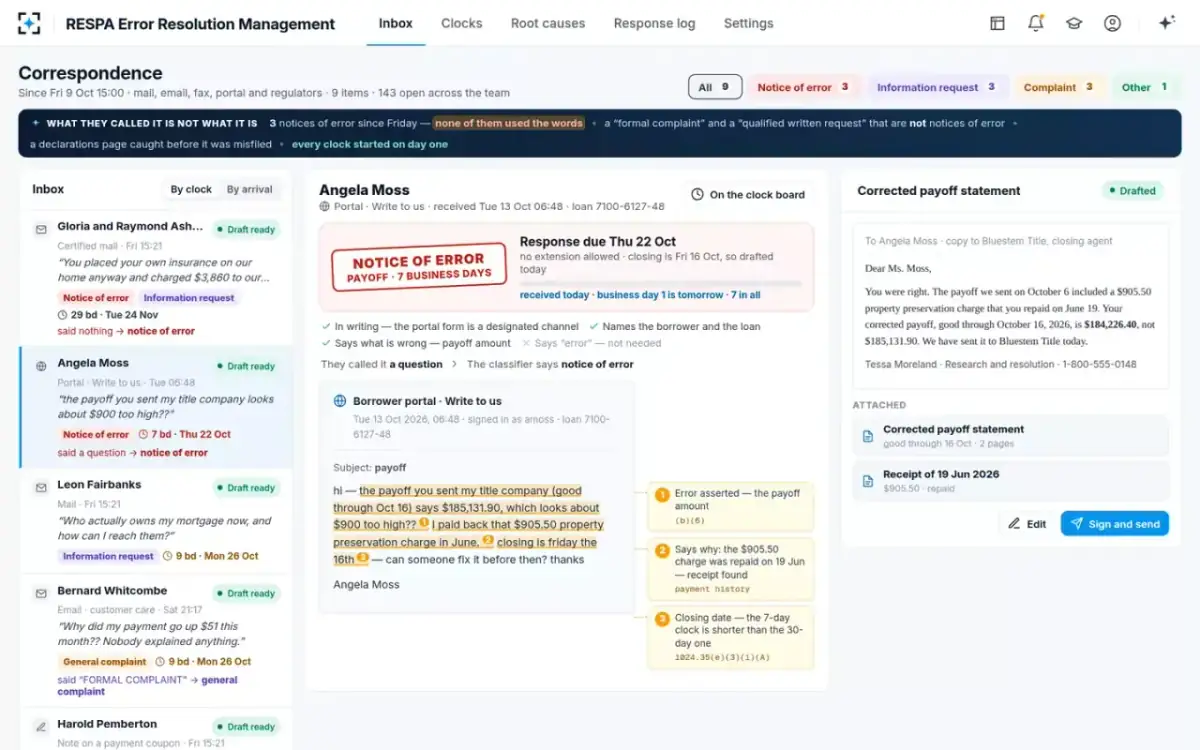This screenshot has width=1200, height=750.
Task: Filter correspondence by All 9
Action: coord(715,87)
